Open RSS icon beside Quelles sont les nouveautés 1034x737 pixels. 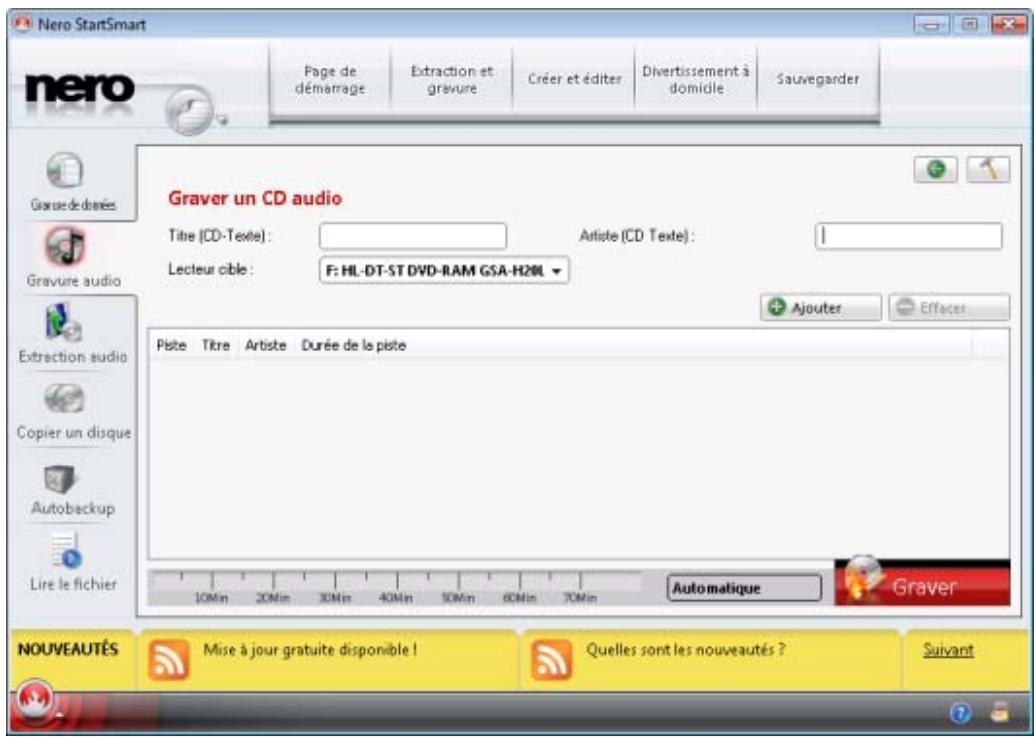point(551,659)
